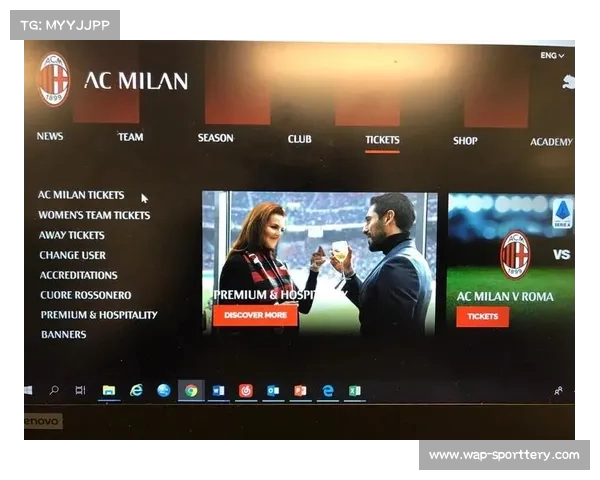Open the ACADEMY menu
Image resolution: width=600 pixels, height=480 pixels.
tap(551, 142)
